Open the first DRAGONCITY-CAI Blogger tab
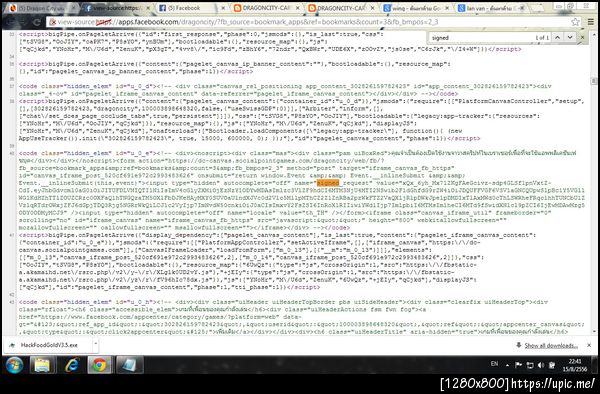Image resolution: width=600 pixels, height=394 pixels. (266, 8)
